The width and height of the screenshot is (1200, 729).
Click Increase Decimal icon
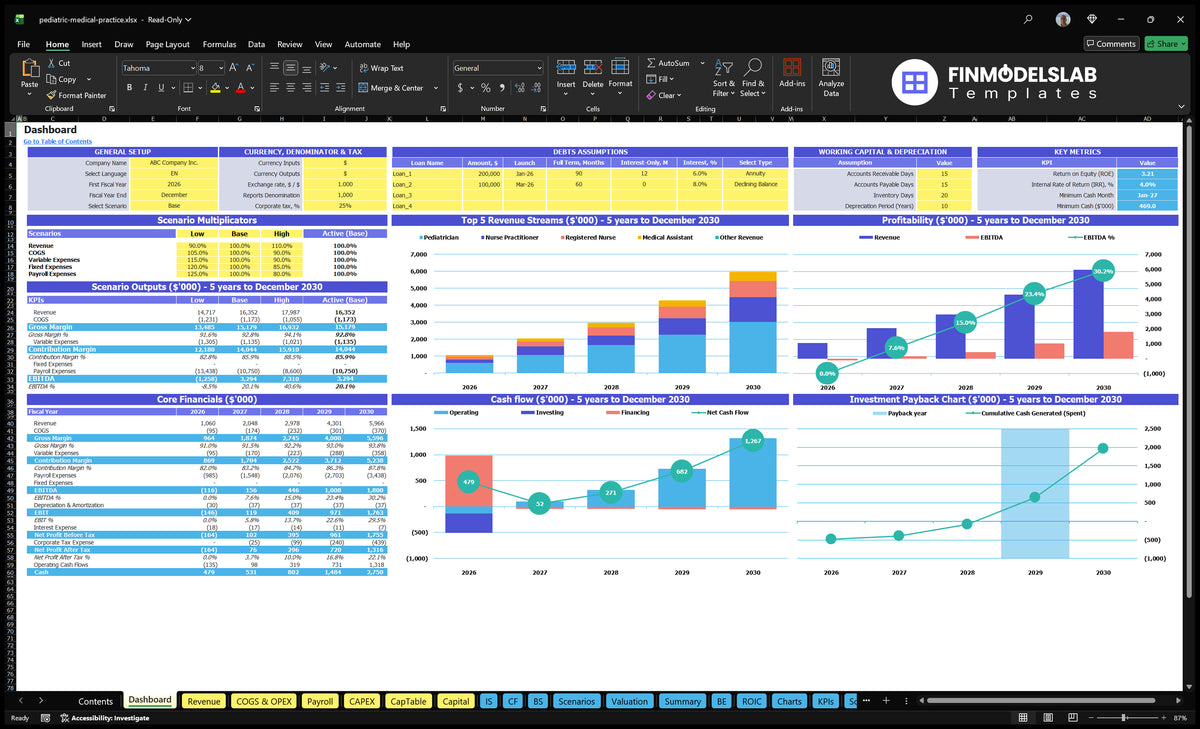coord(519,87)
